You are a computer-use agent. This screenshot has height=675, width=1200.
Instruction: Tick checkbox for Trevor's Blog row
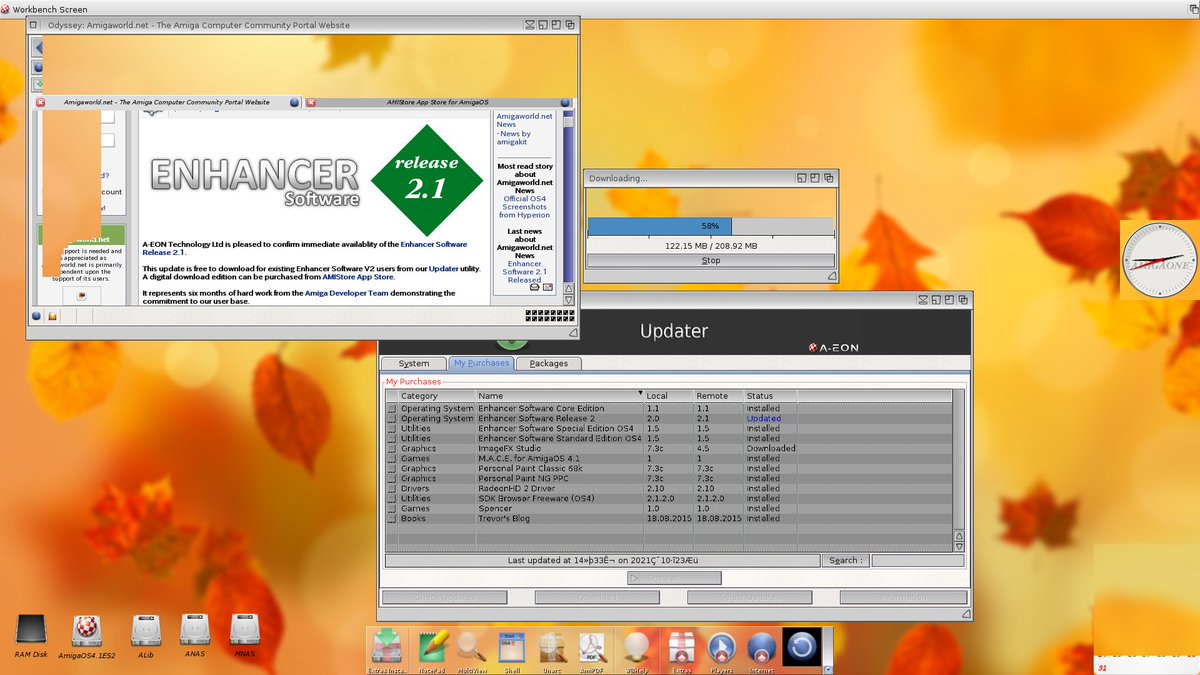pyautogui.click(x=392, y=518)
